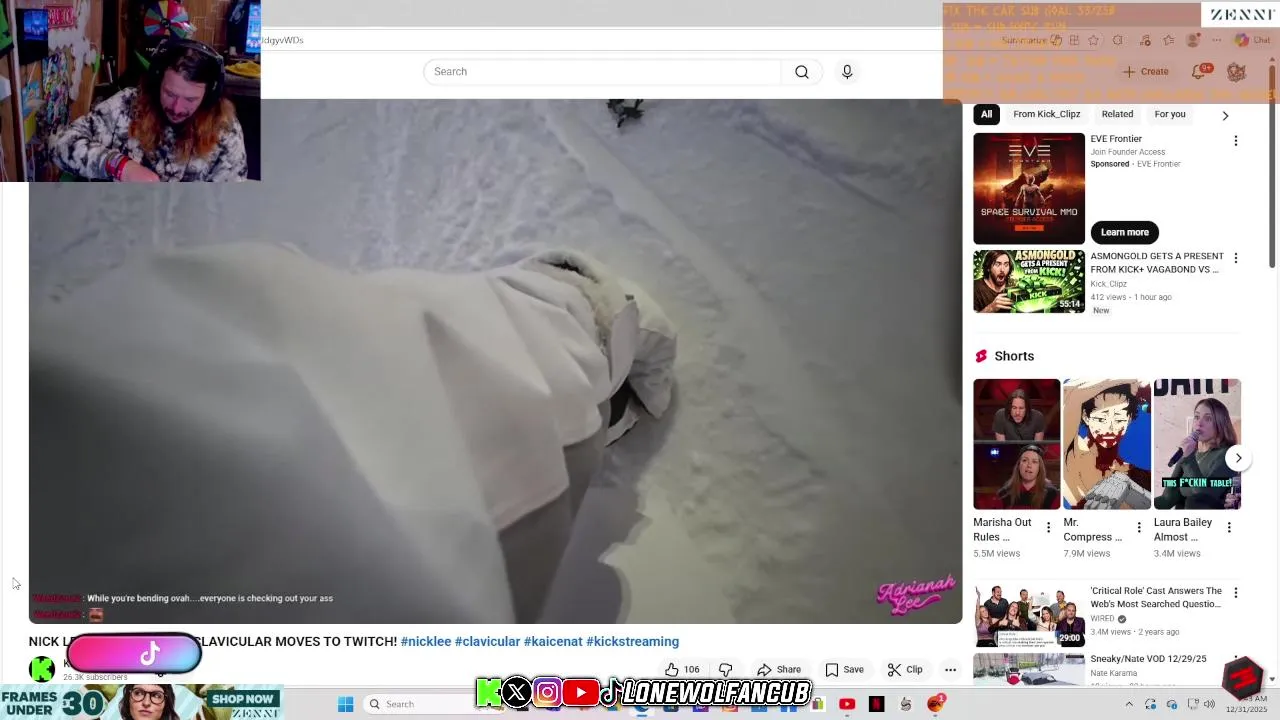Open browser favorites list icon
The width and height of the screenshot is (1280, 720).
[1169, 40]
